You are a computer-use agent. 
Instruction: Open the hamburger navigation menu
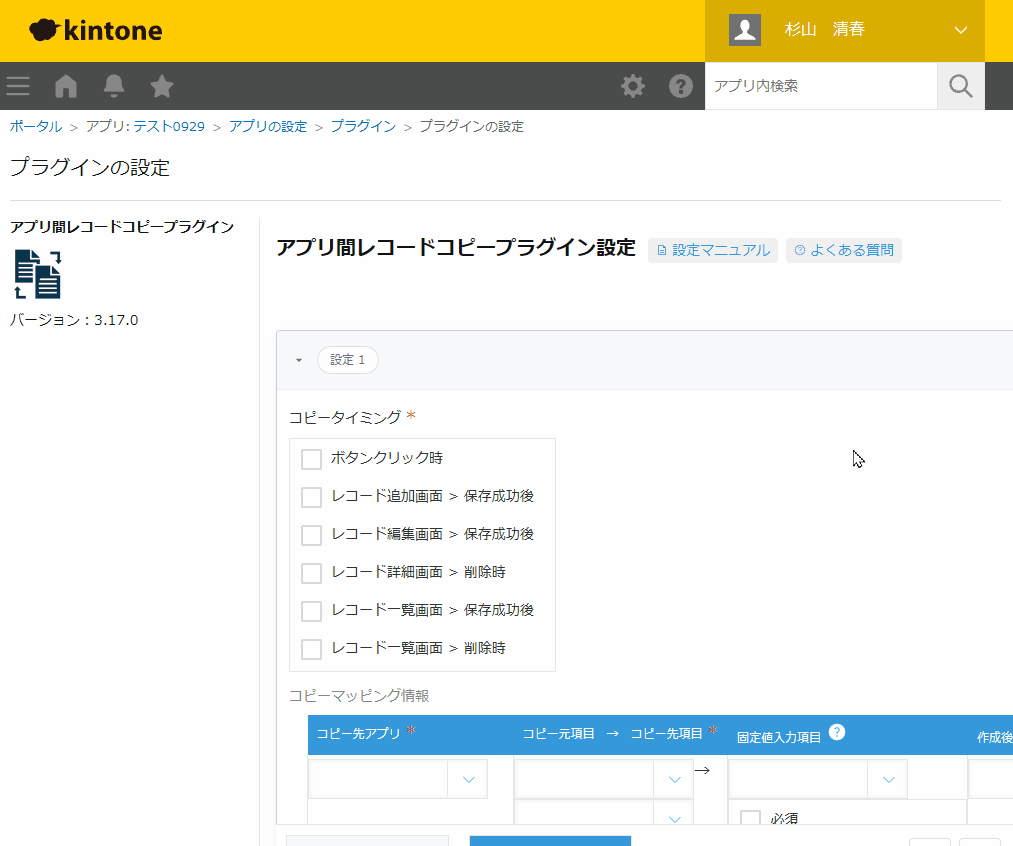click(18, 86)
